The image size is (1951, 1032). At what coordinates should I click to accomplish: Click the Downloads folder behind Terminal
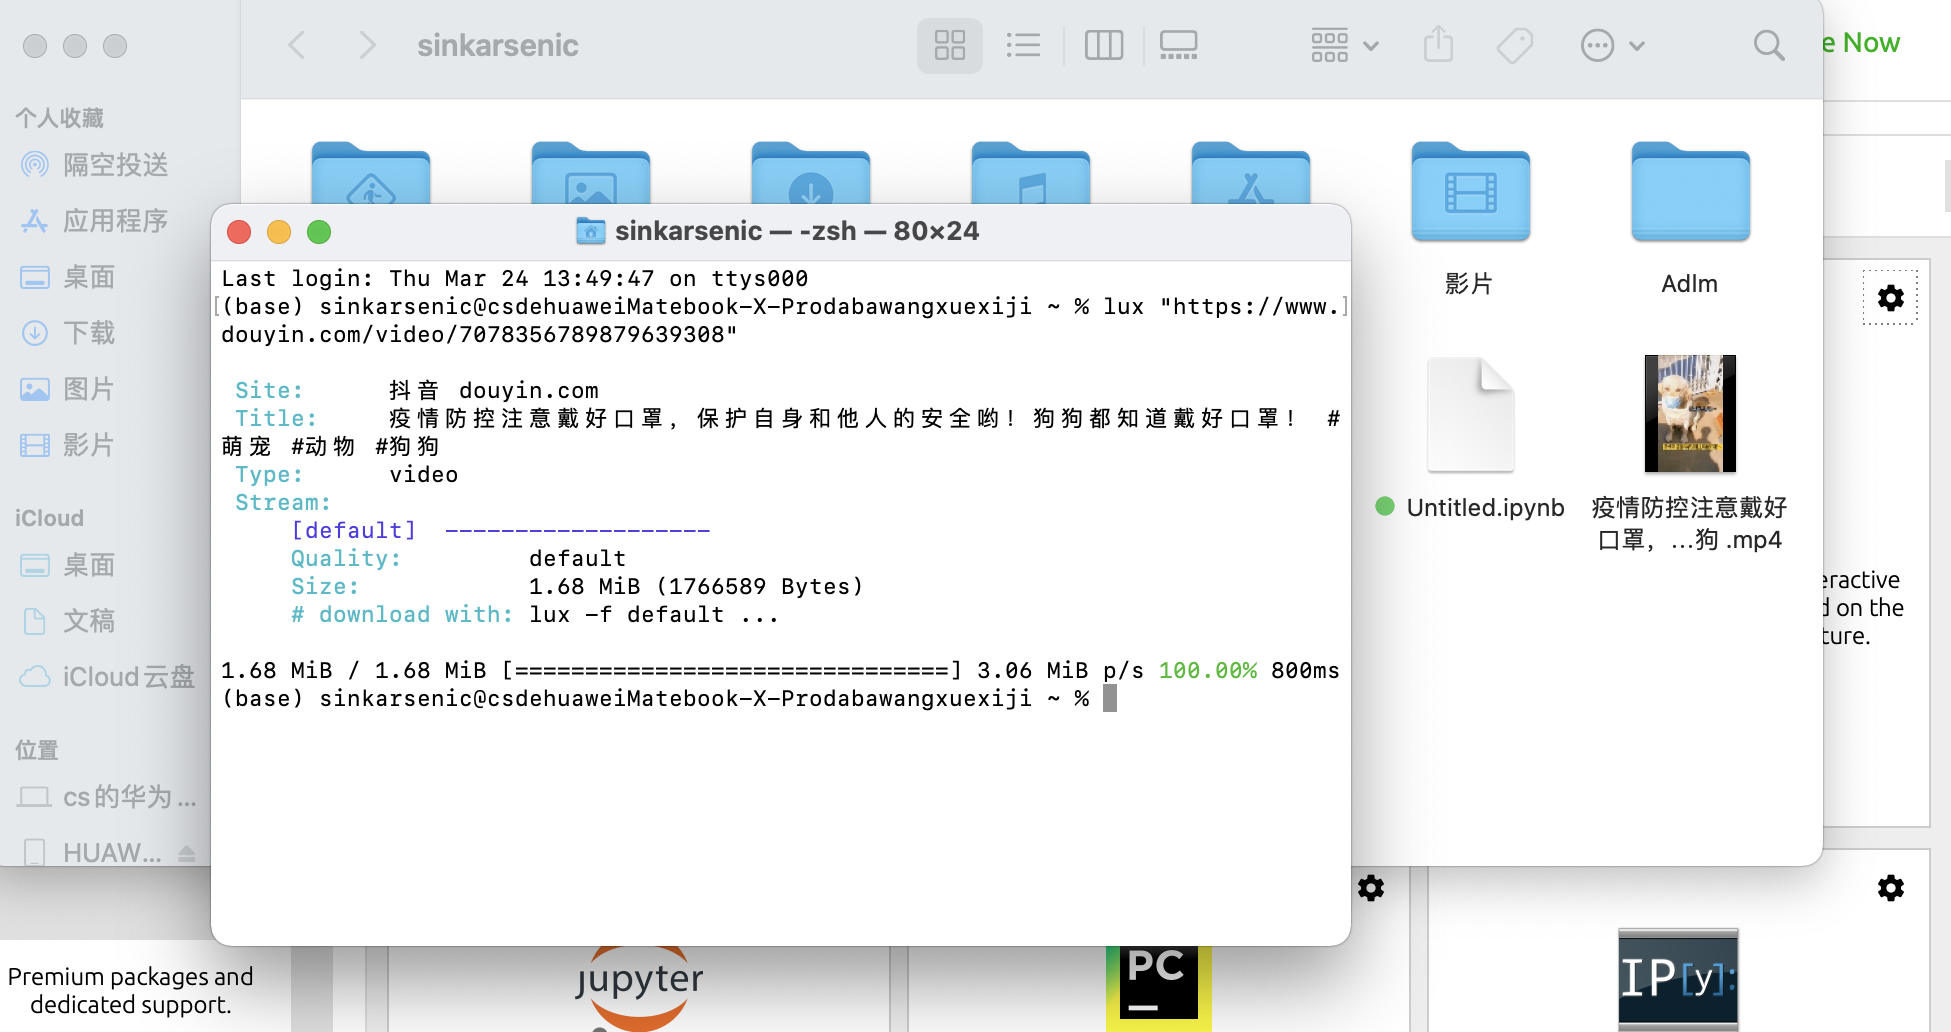click(x=811, y=173)
